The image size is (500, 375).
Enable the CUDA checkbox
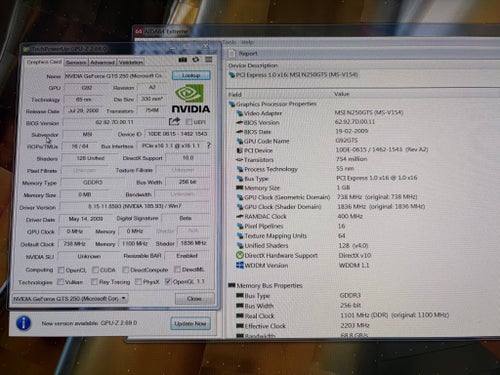(95, 270)
